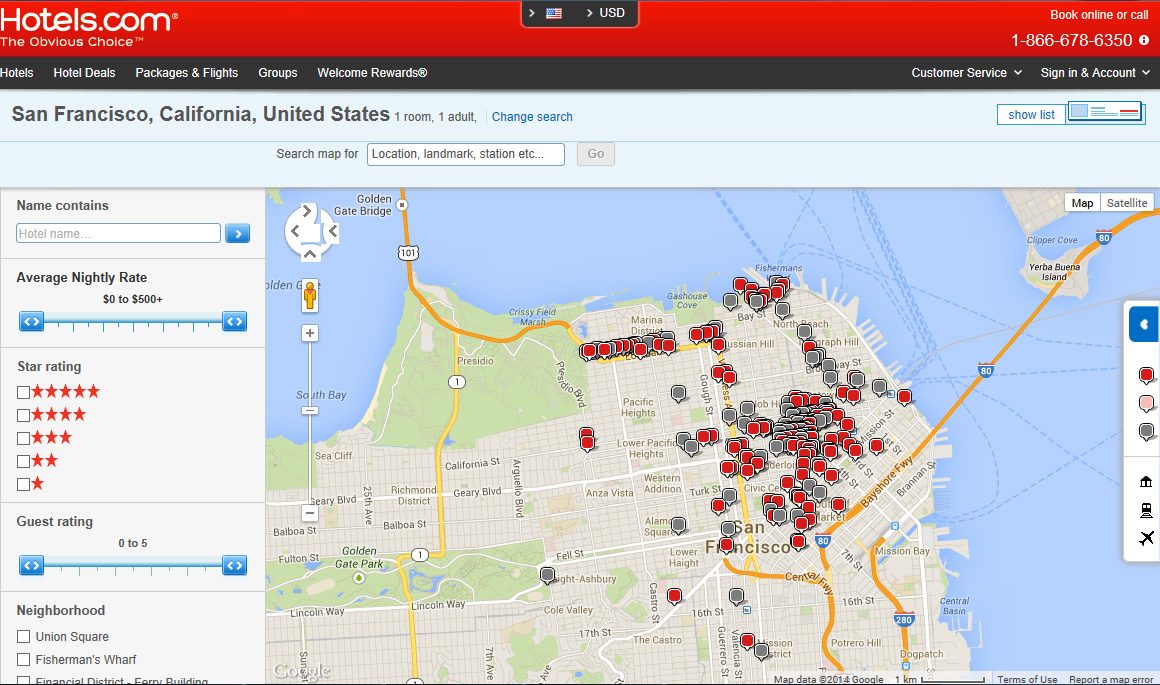
Task: Open the Hotels menu item
Action: coord(17,72)
